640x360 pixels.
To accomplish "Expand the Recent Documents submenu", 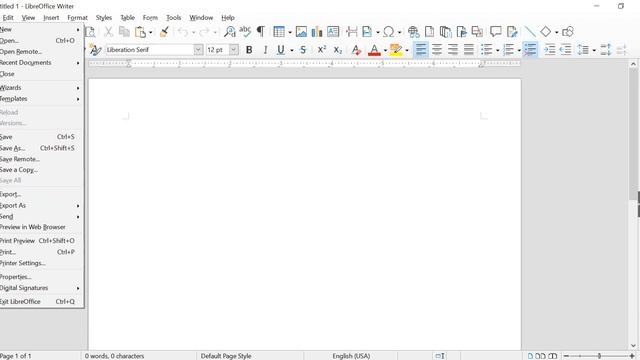I will (40, 63).
